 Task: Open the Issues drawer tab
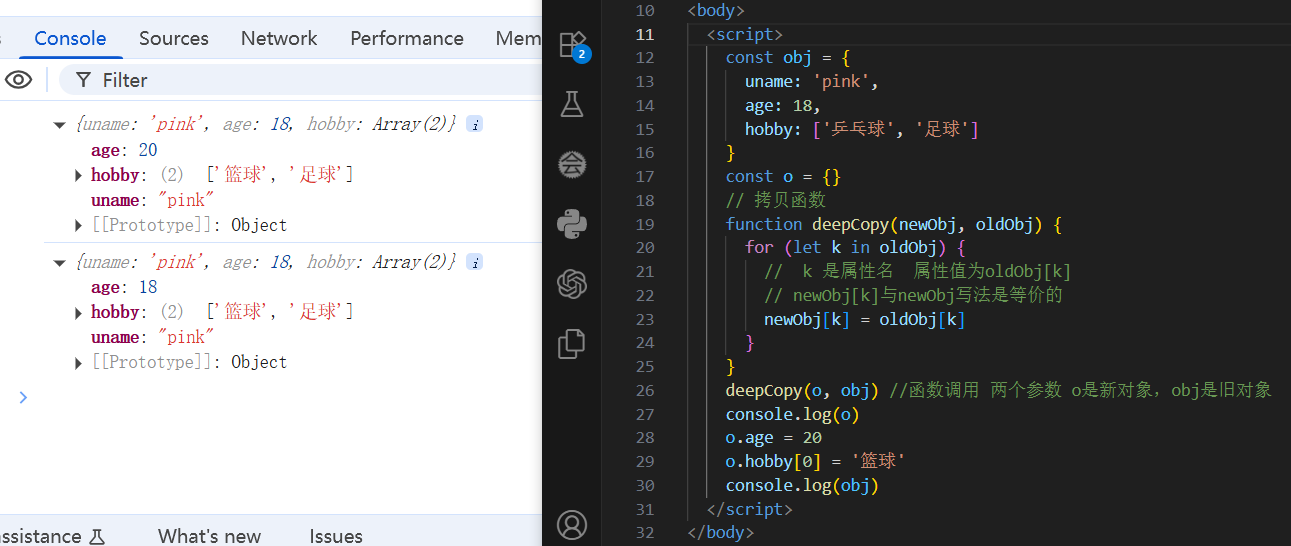tap(336, 536)
